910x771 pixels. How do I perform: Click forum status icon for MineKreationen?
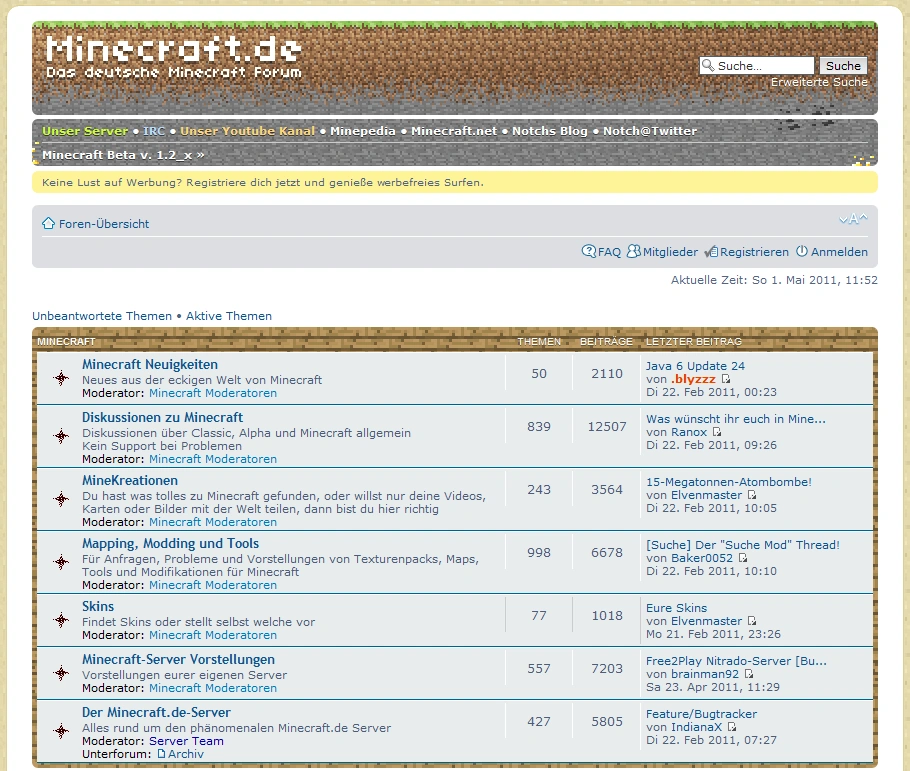61,499
